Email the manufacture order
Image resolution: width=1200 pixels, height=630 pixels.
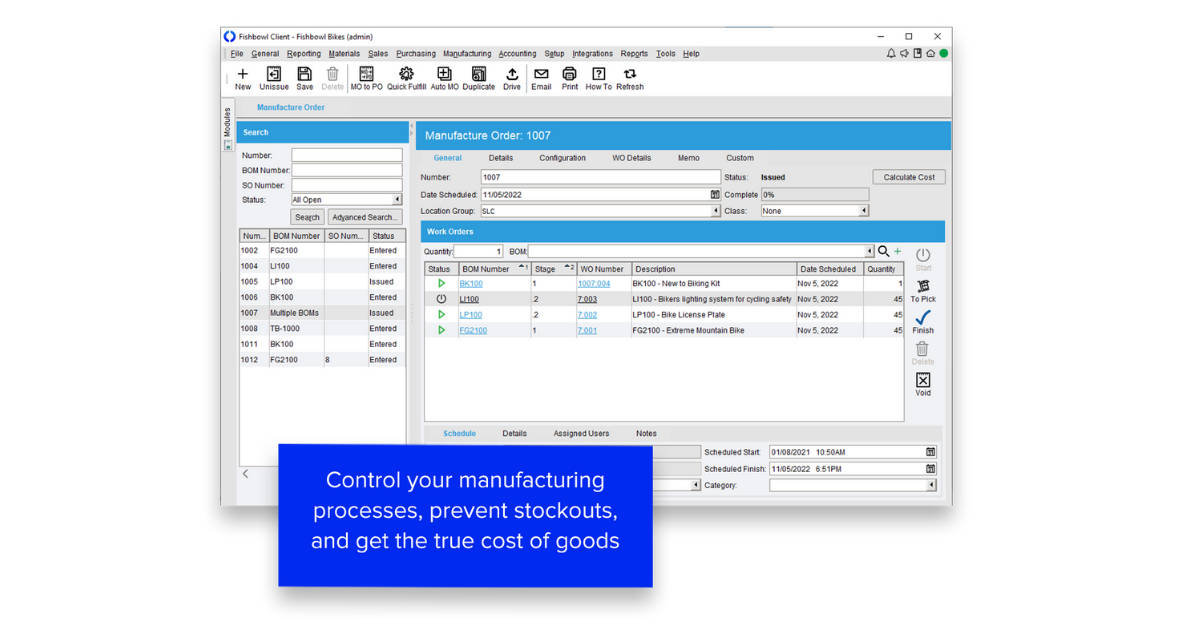coord(540,74)
